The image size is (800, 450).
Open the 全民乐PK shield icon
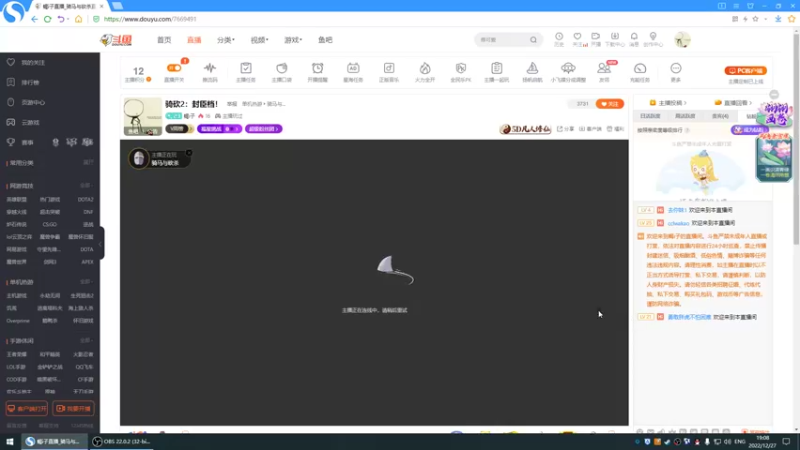[x=461, y=68]
